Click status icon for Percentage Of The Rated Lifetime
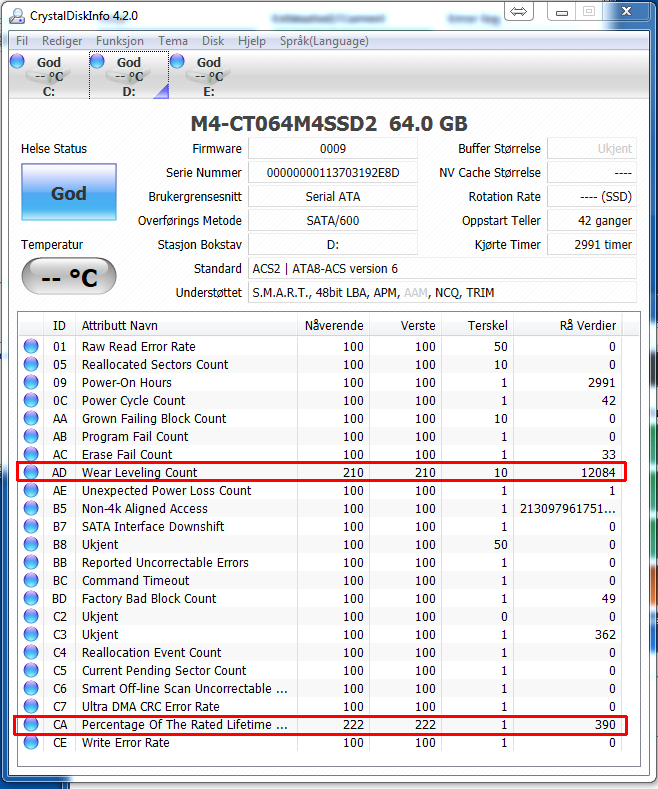This screenshot has height=789, width=658. coord(31,725)
